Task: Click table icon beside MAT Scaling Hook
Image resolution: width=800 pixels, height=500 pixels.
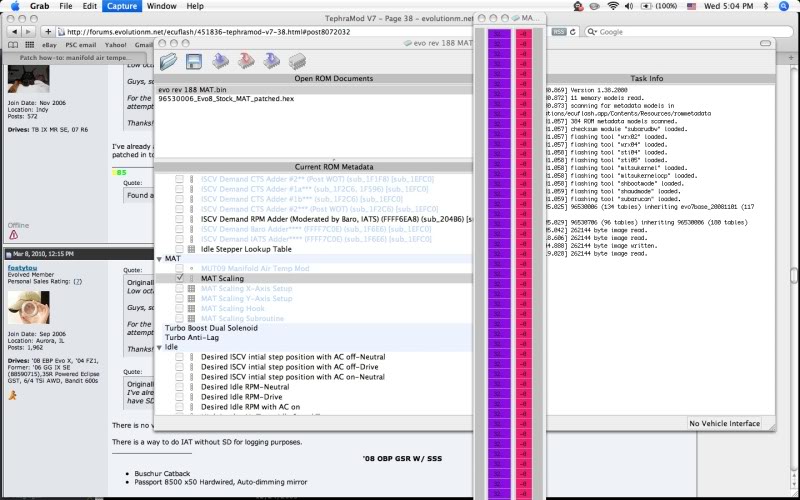Action: [191, 309]
